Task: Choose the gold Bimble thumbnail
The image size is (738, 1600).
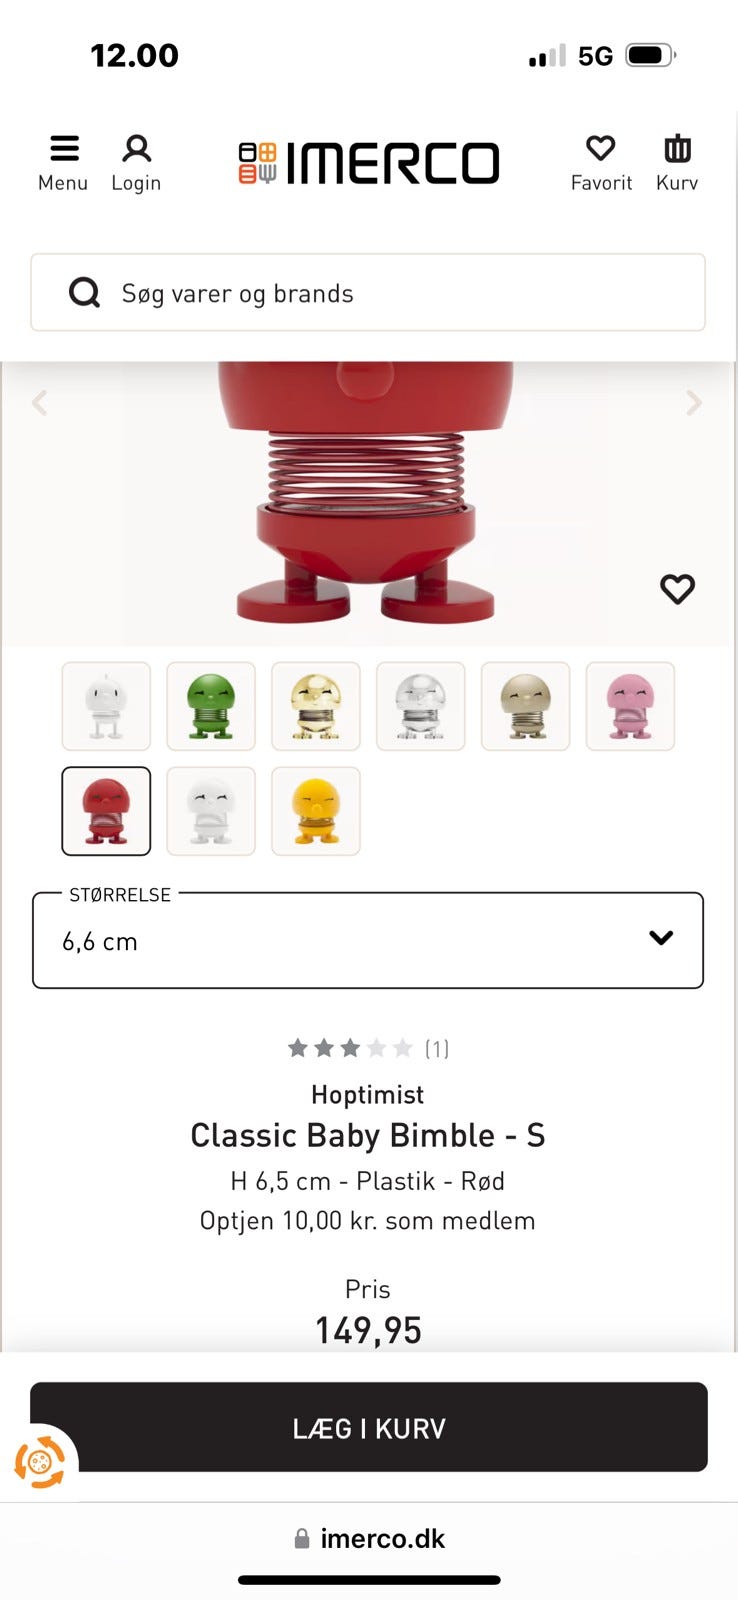Action: coord(316,706)
